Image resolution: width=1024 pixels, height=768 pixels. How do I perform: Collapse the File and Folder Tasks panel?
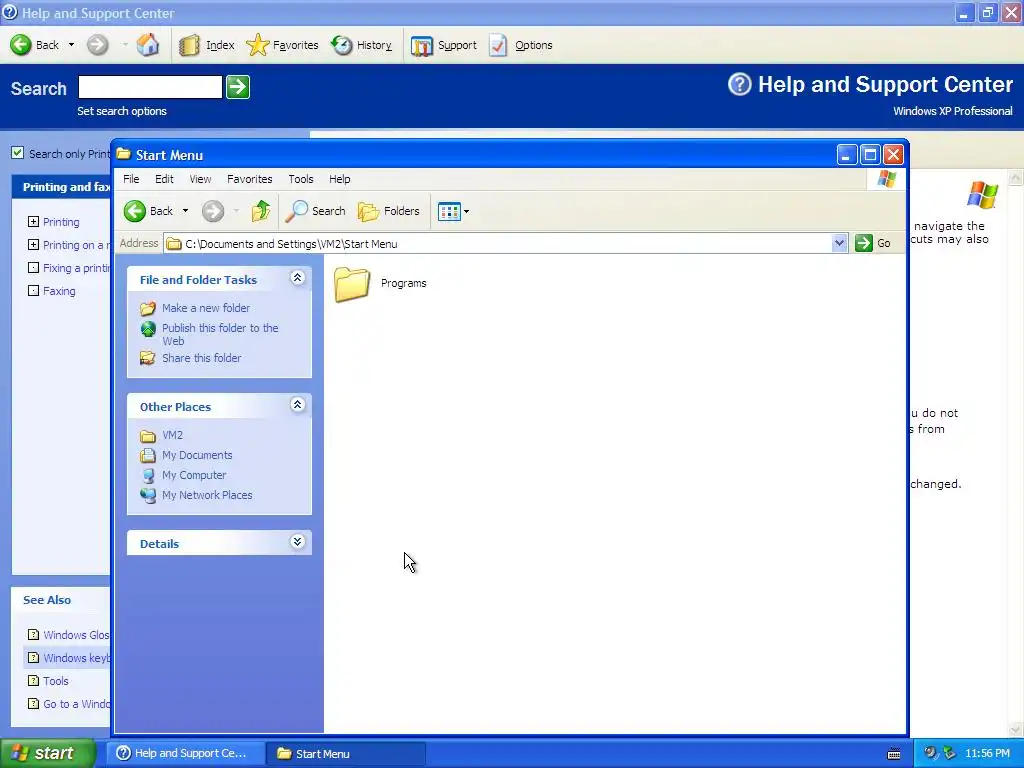[297, 278]
